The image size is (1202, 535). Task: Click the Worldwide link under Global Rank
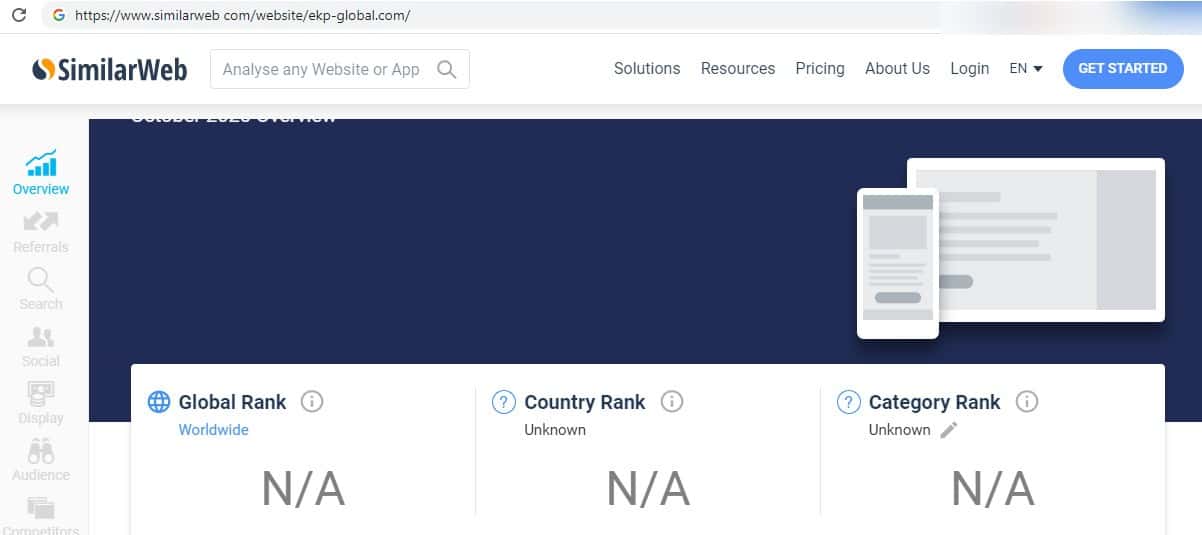[x=214, y=430]
